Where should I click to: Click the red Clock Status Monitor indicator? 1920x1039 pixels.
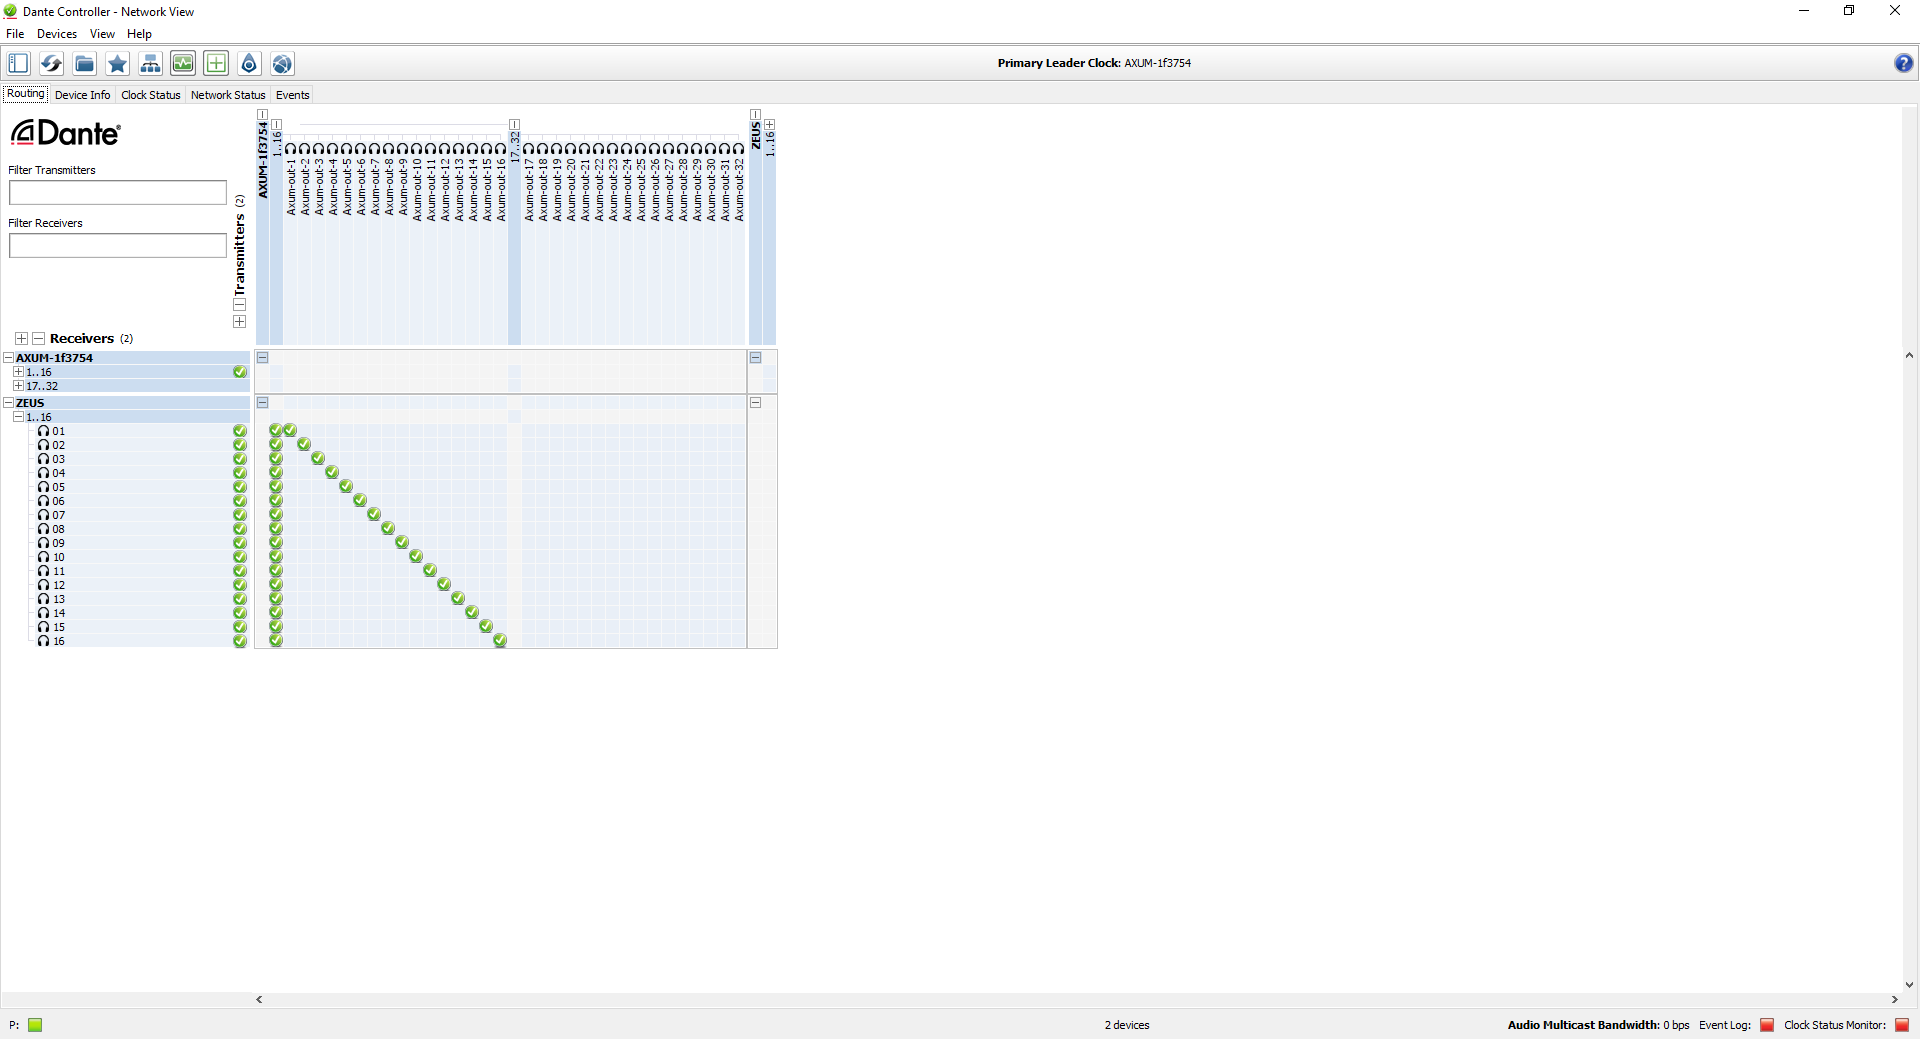pos(1902,1025)
